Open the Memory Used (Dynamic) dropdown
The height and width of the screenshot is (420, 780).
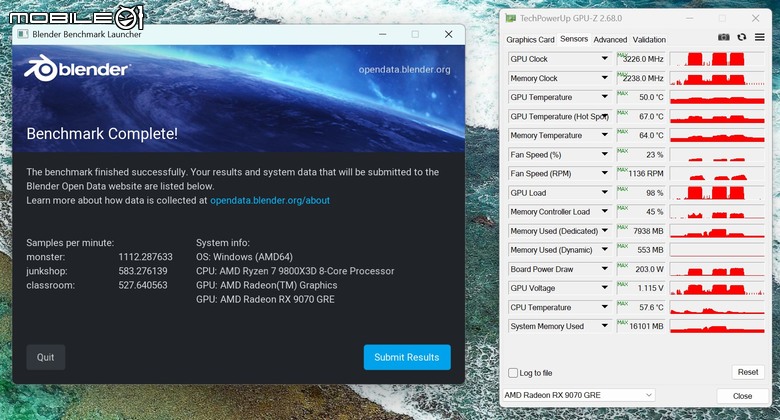point(604,250)
